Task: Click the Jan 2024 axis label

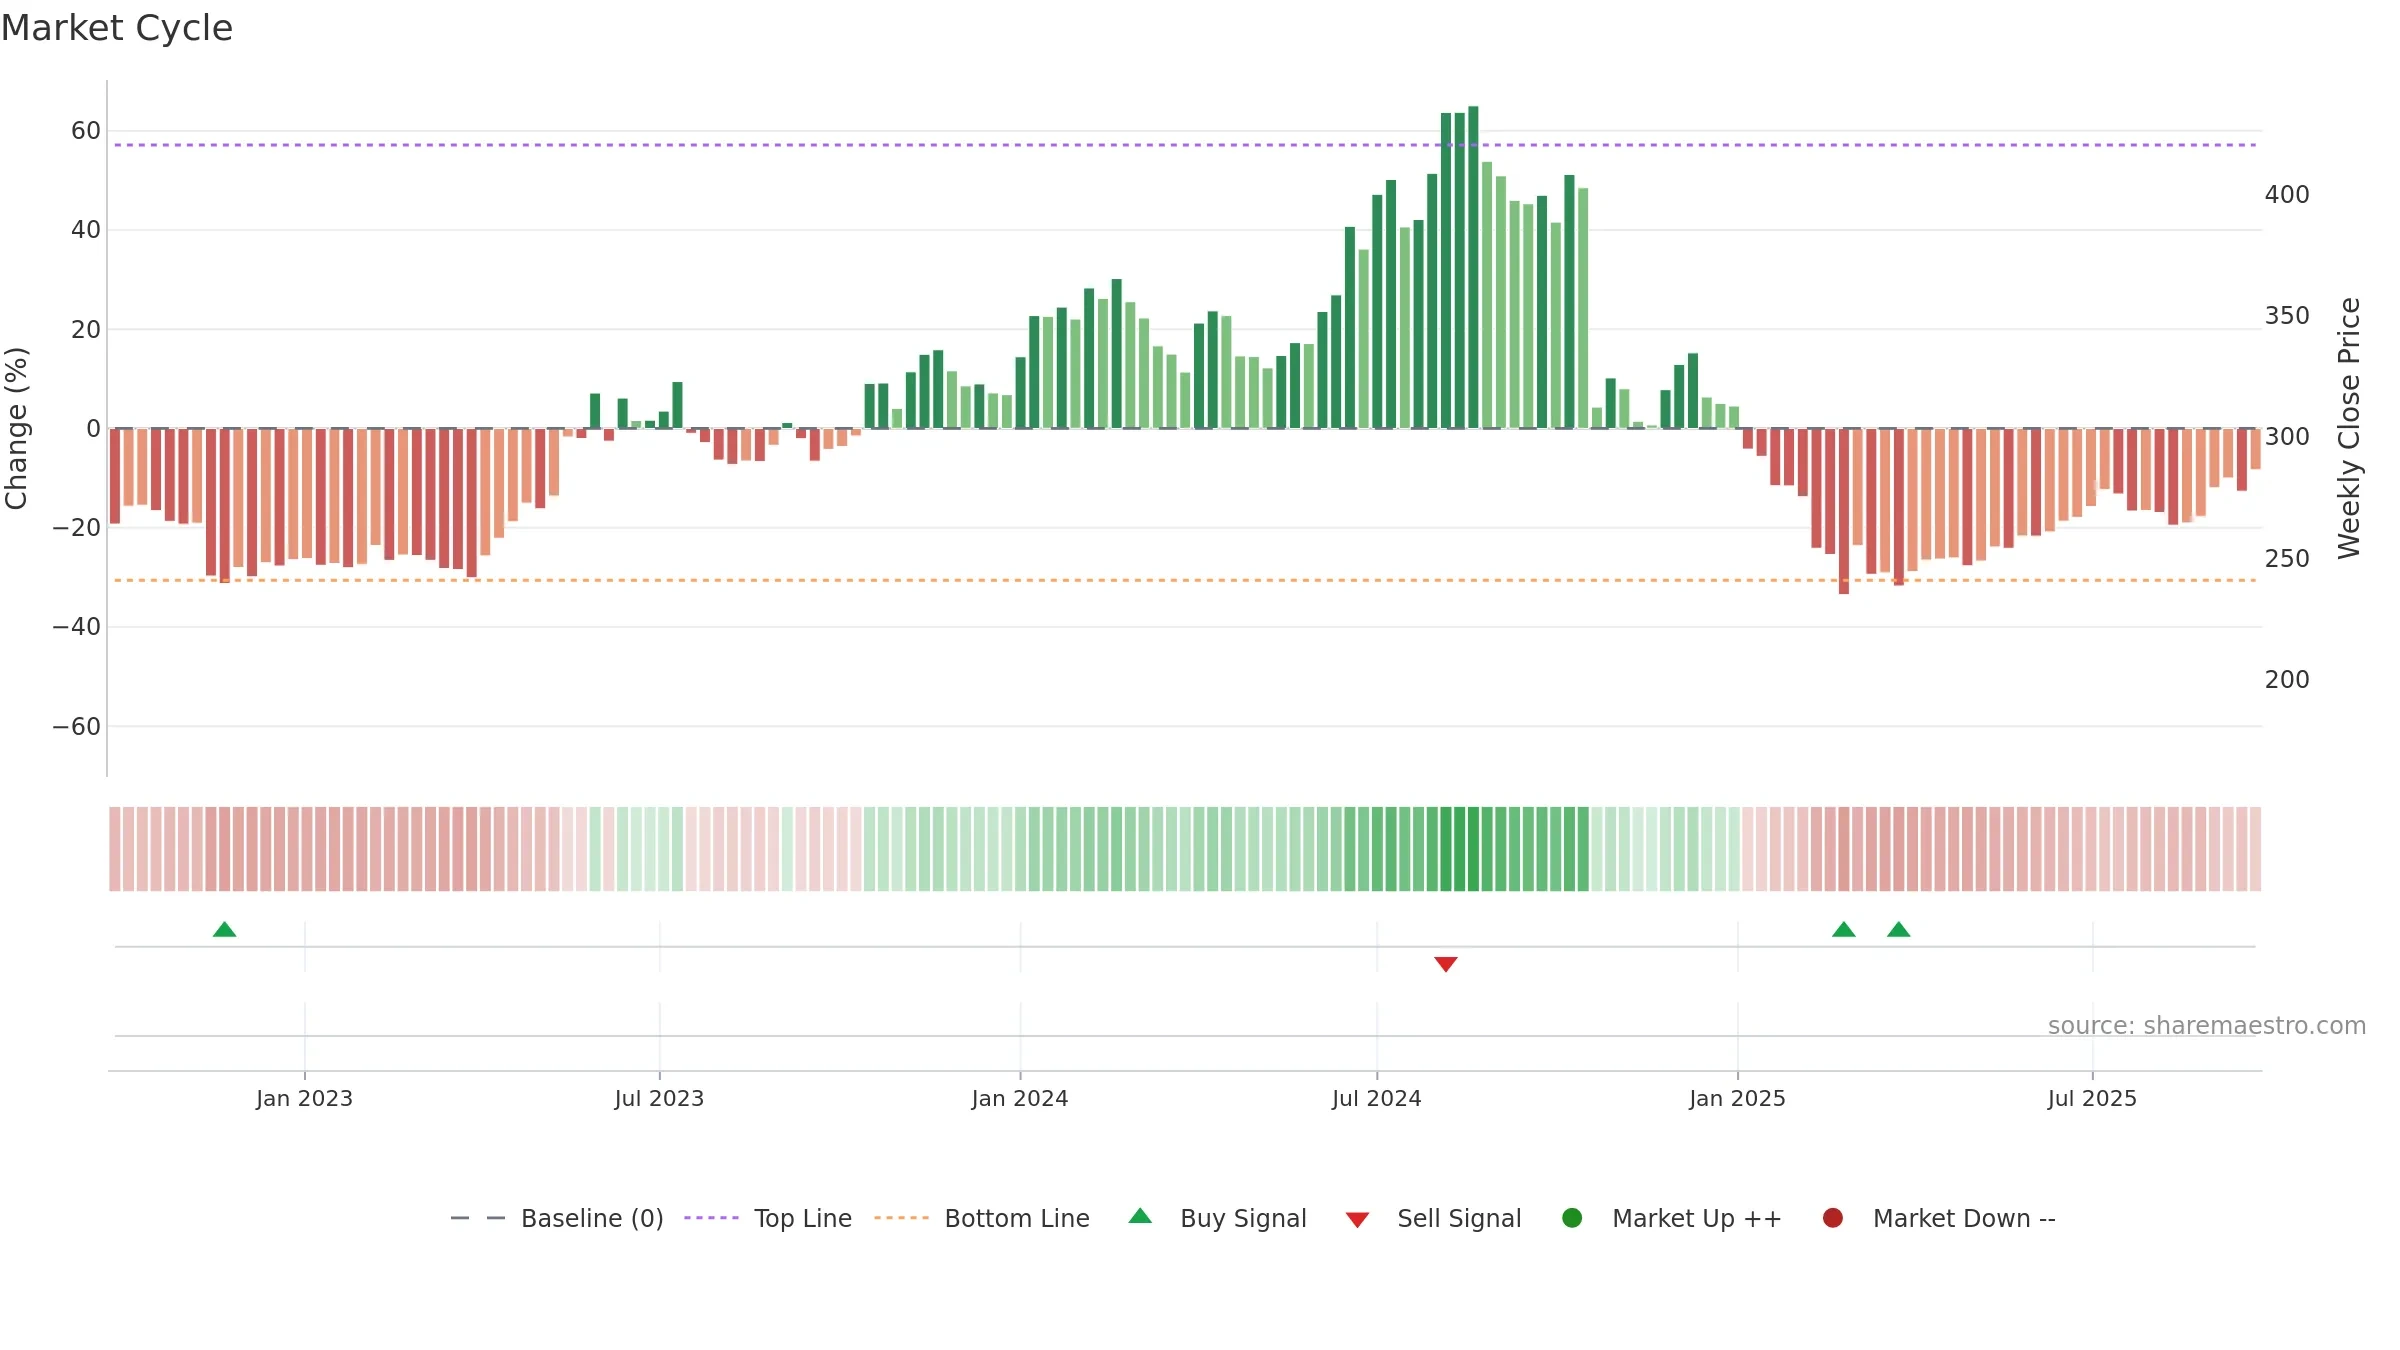Action: click(x=1020, y=1098)
